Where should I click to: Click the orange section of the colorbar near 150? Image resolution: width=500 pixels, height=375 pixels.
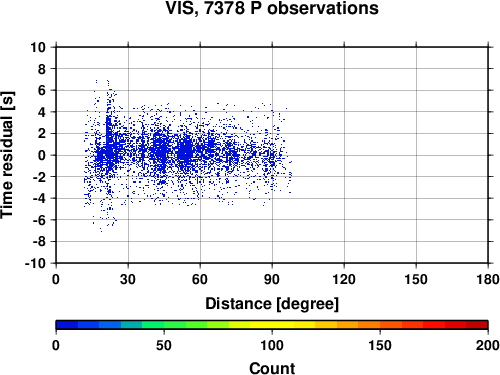[380, 325]
